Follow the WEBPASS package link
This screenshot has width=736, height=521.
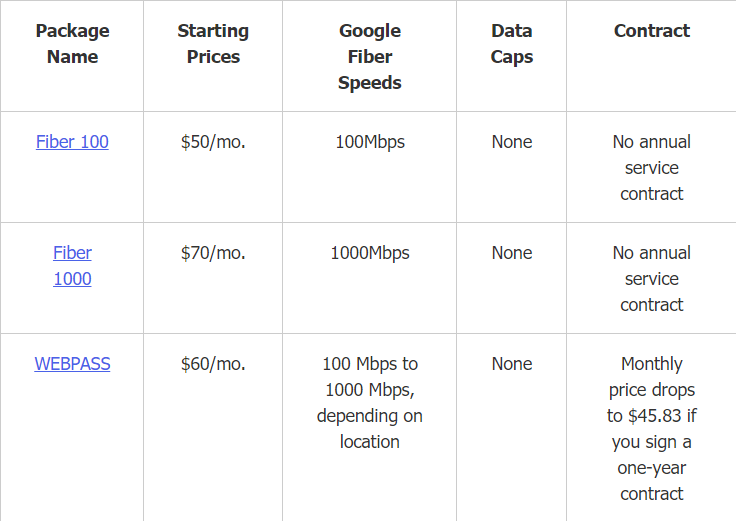[72, 364]
